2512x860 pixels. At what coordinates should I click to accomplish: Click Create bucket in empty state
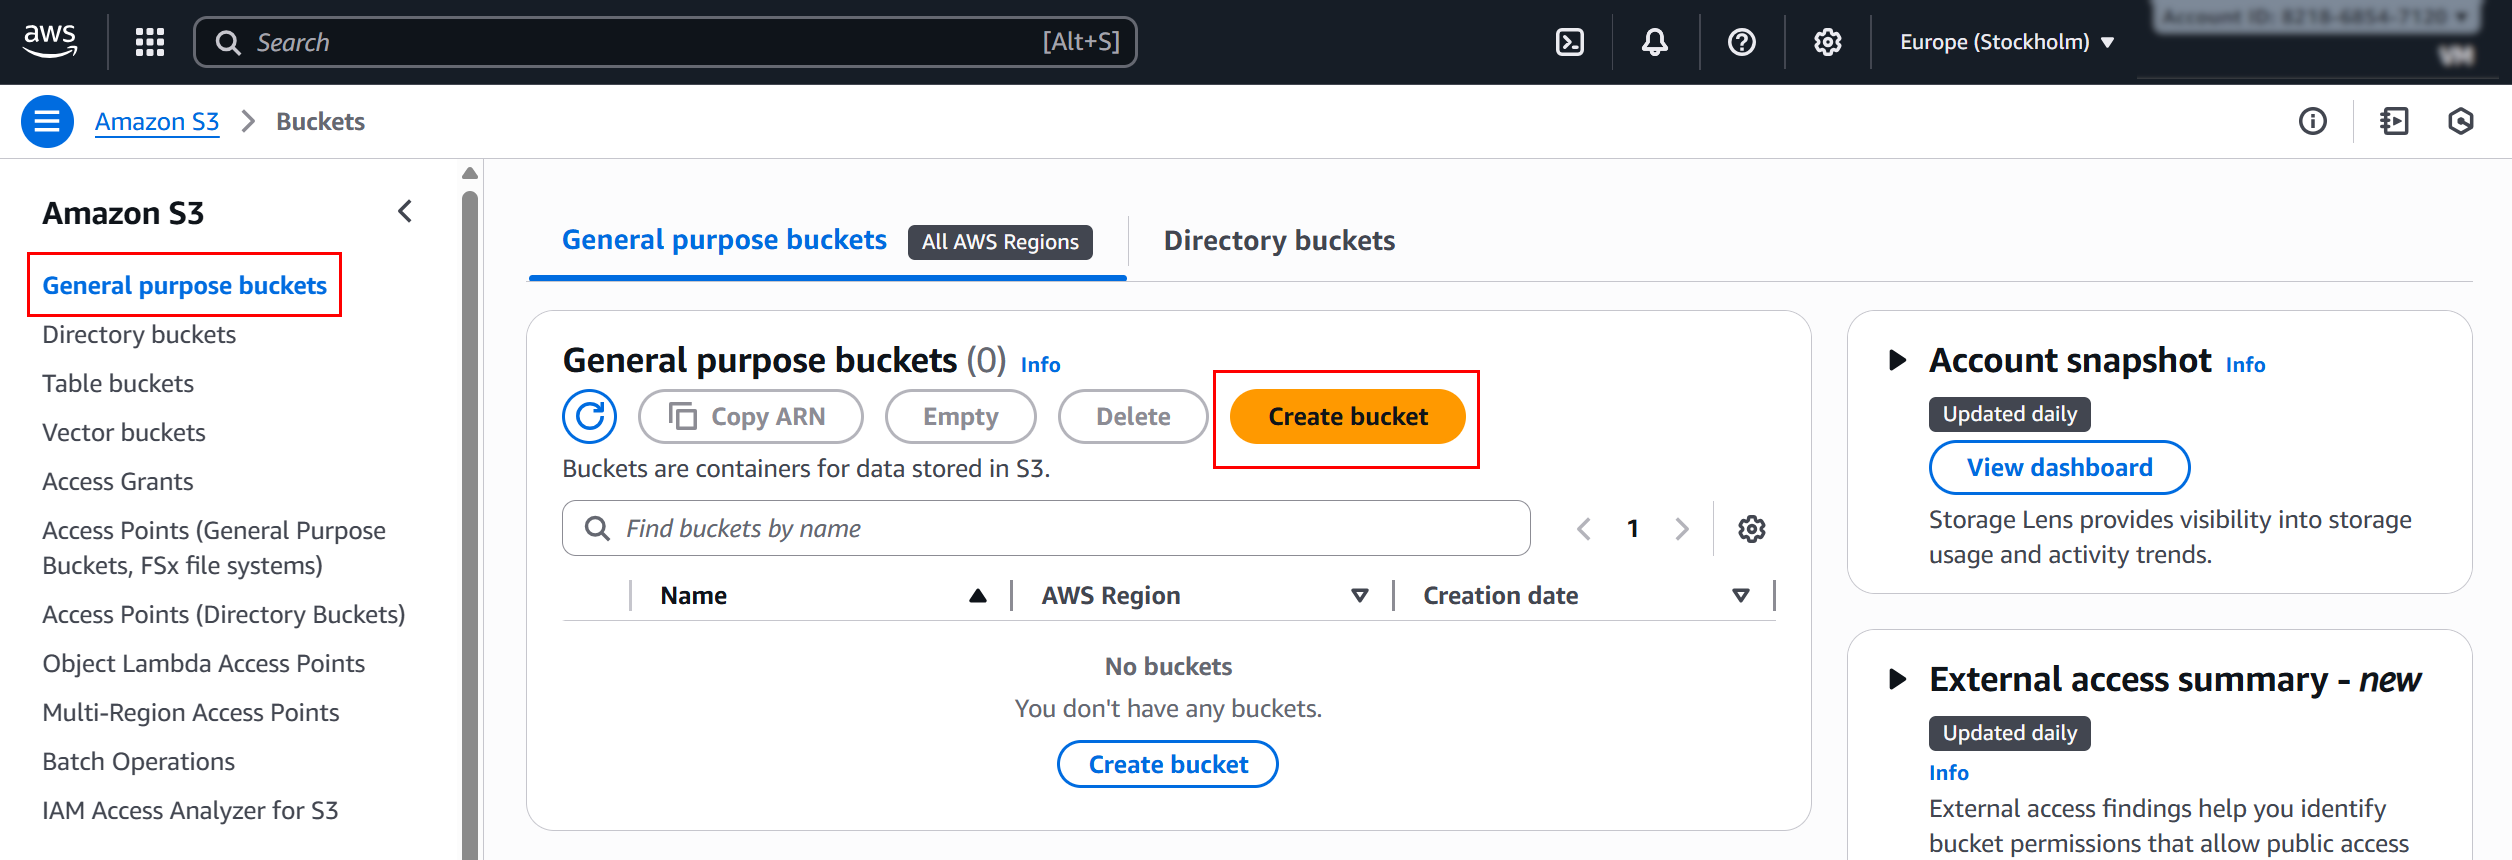[x=1168, y=764]
